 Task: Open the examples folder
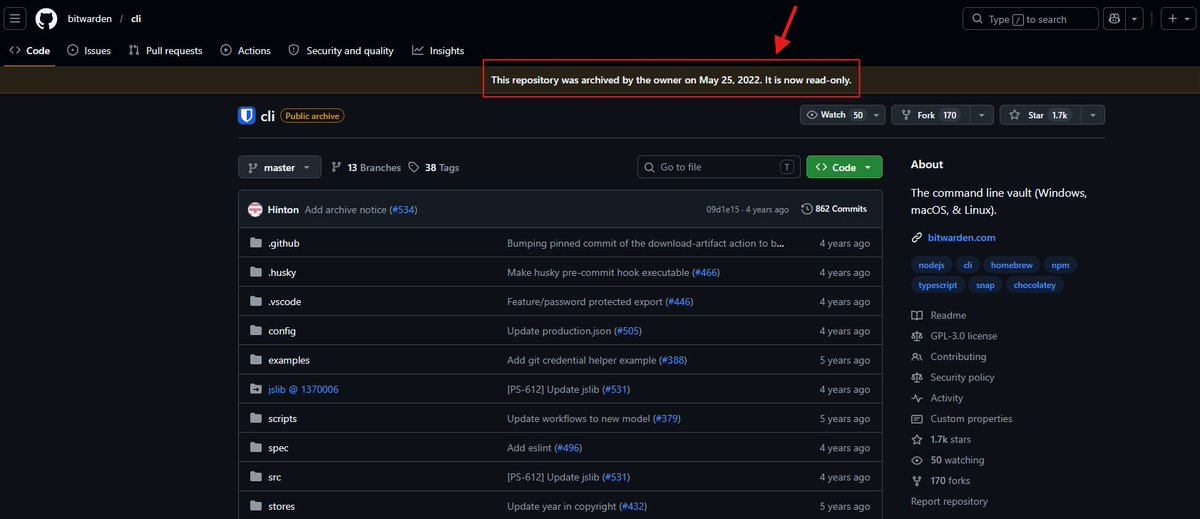tap(289, 360)
